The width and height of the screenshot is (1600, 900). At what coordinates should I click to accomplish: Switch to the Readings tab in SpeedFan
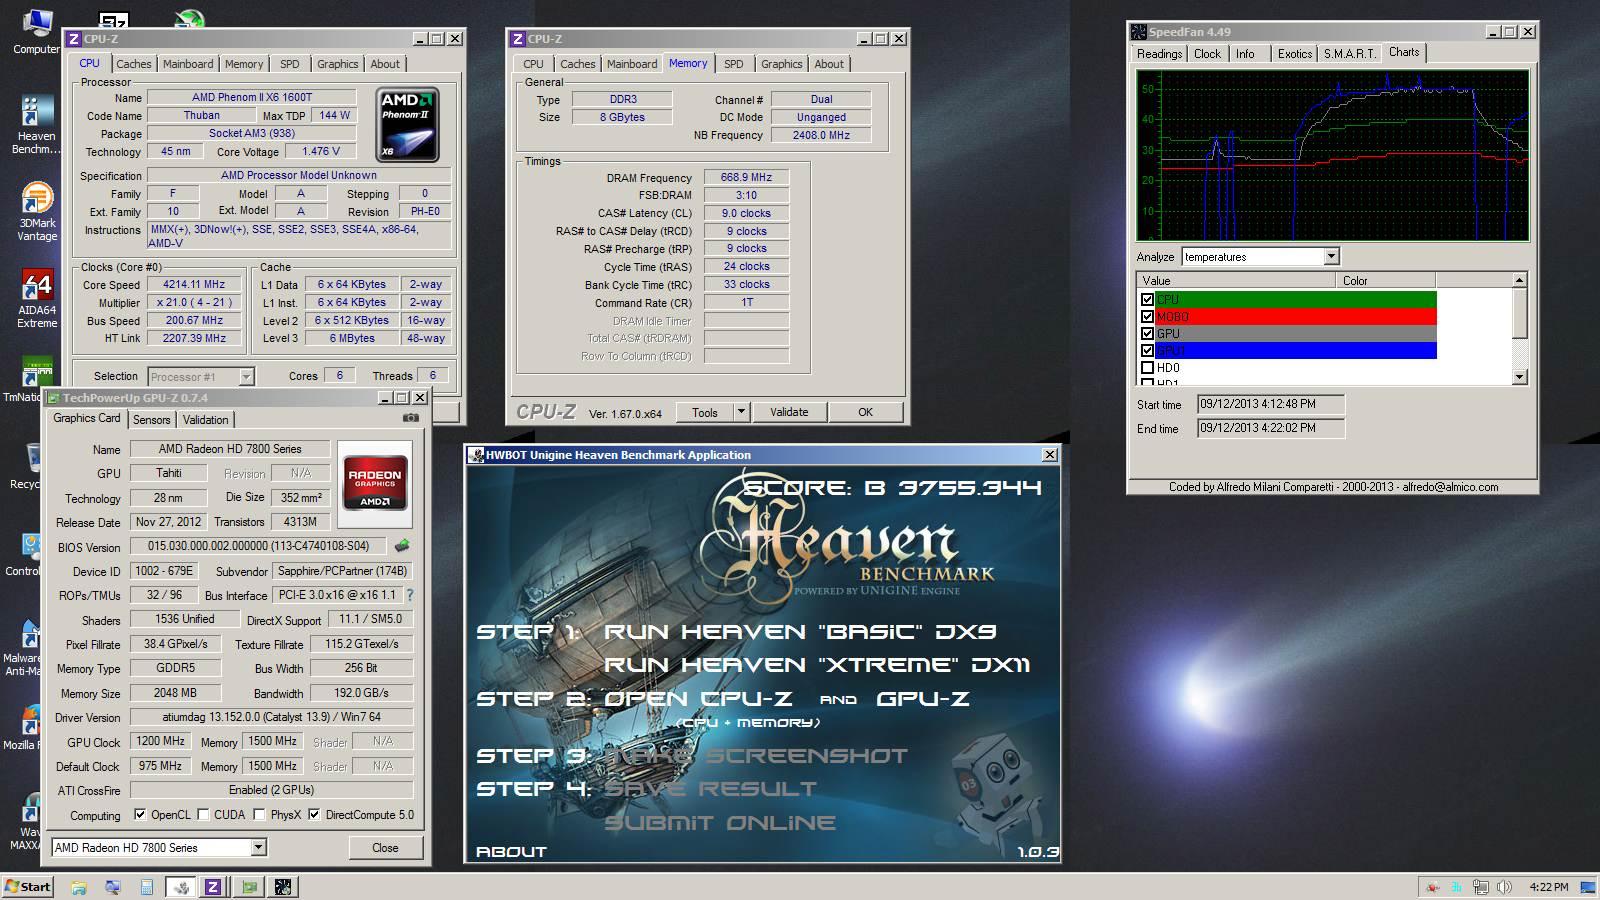pyautogui.click(x=1159, y=54)
